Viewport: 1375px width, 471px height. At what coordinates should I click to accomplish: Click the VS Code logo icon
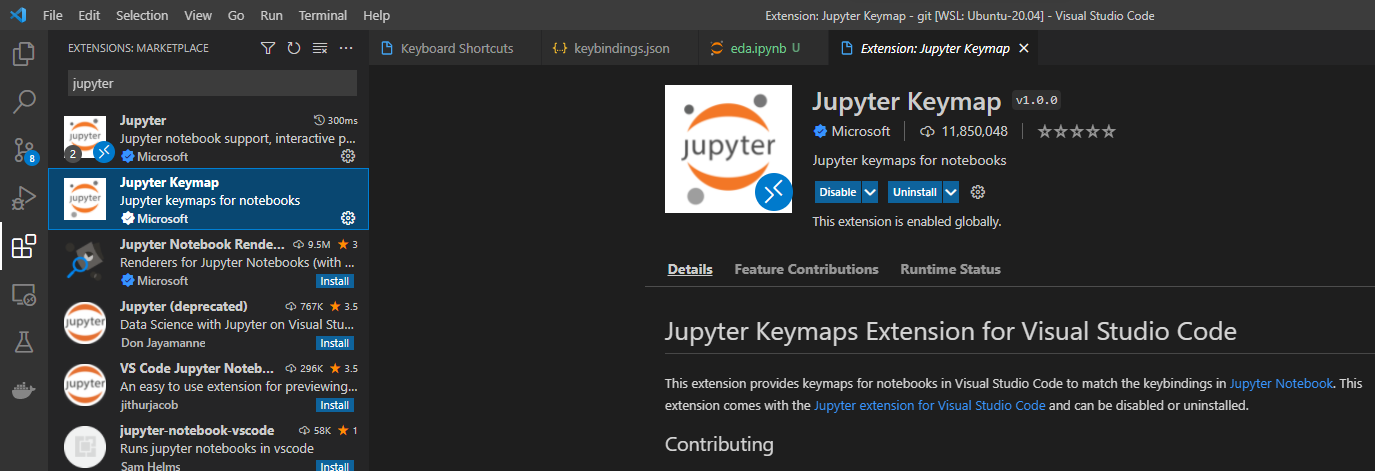[x=17, y=15]
